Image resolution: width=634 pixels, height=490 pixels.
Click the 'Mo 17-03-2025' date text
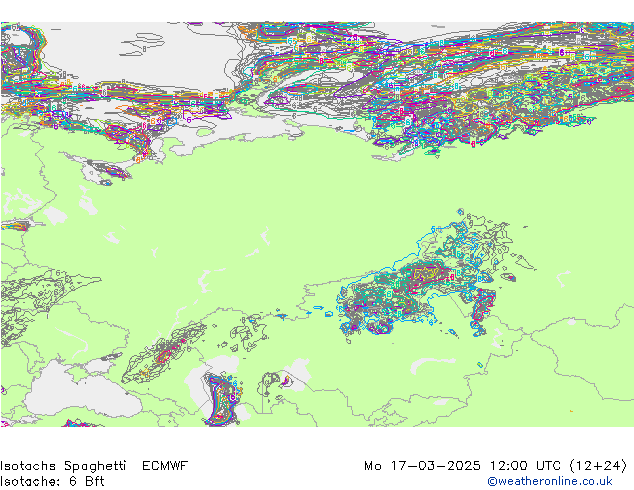(422, 466)
